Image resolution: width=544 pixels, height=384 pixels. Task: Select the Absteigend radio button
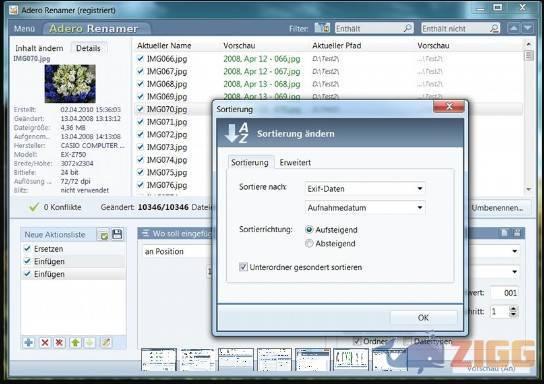(309, 244)
